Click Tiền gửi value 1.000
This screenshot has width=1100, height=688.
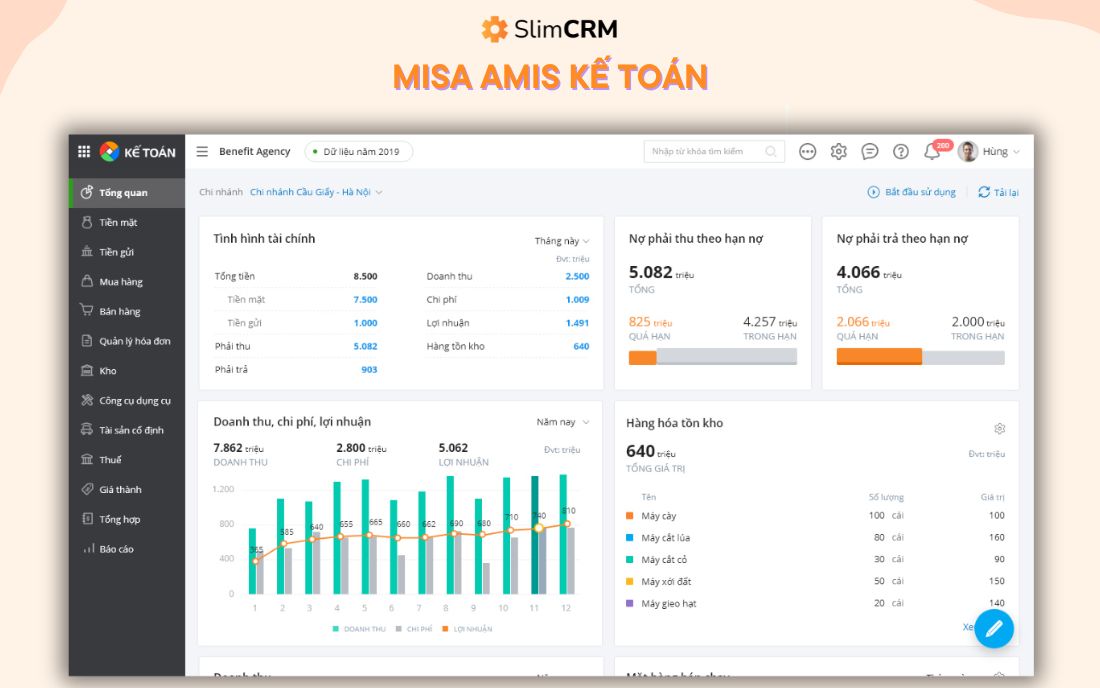click(365, 323)
